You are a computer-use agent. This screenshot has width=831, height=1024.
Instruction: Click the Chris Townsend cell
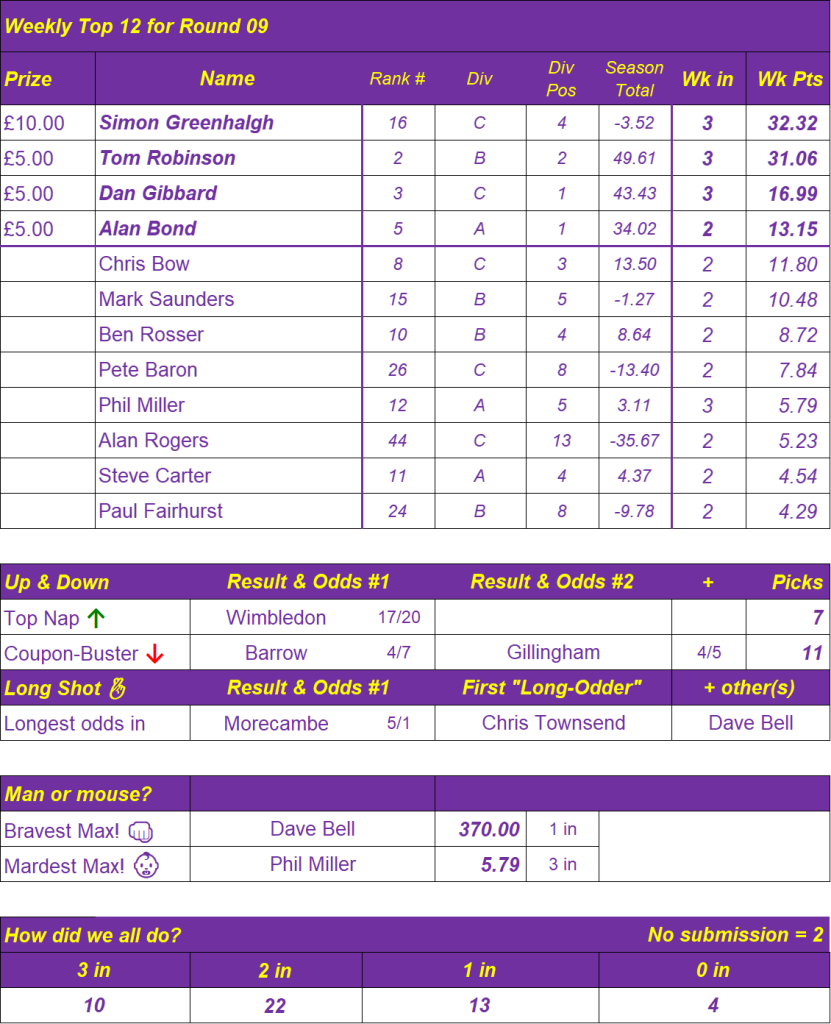tap(553, 722)
